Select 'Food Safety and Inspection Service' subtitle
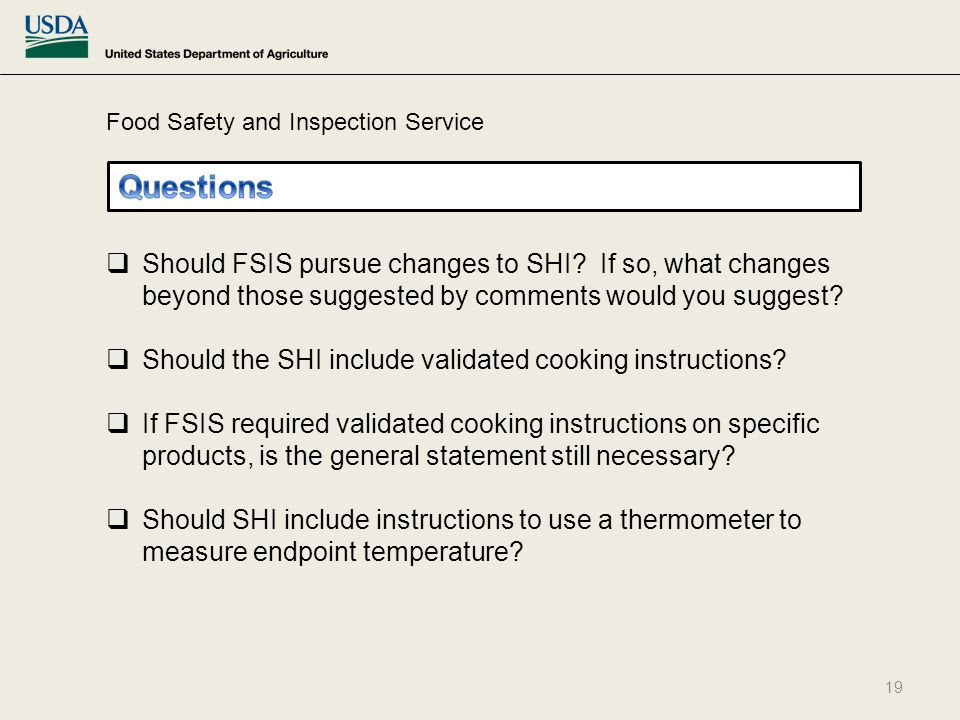 [294, 122]
